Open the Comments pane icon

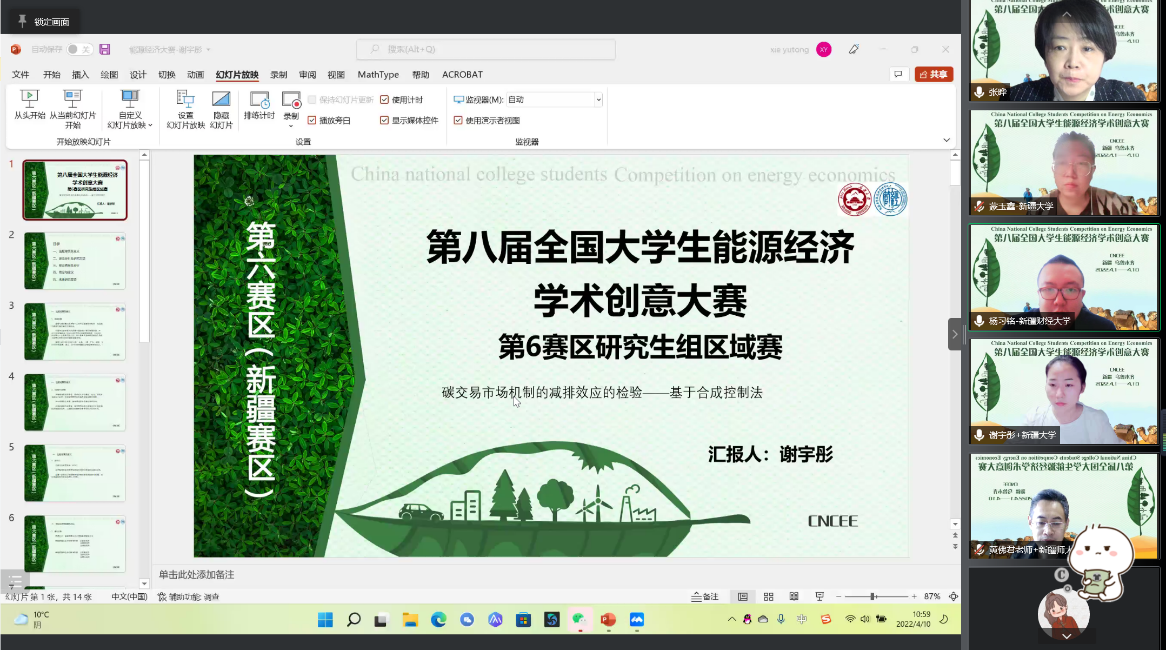click(898, 74)
